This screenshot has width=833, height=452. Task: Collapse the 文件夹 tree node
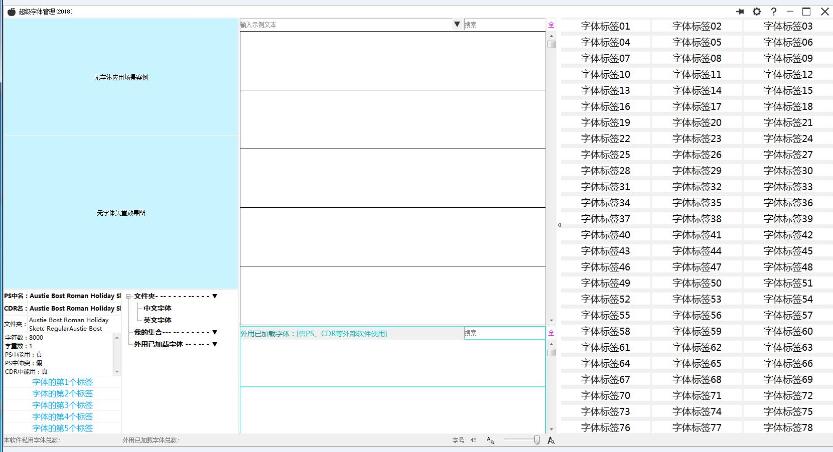tap(128, 296)
